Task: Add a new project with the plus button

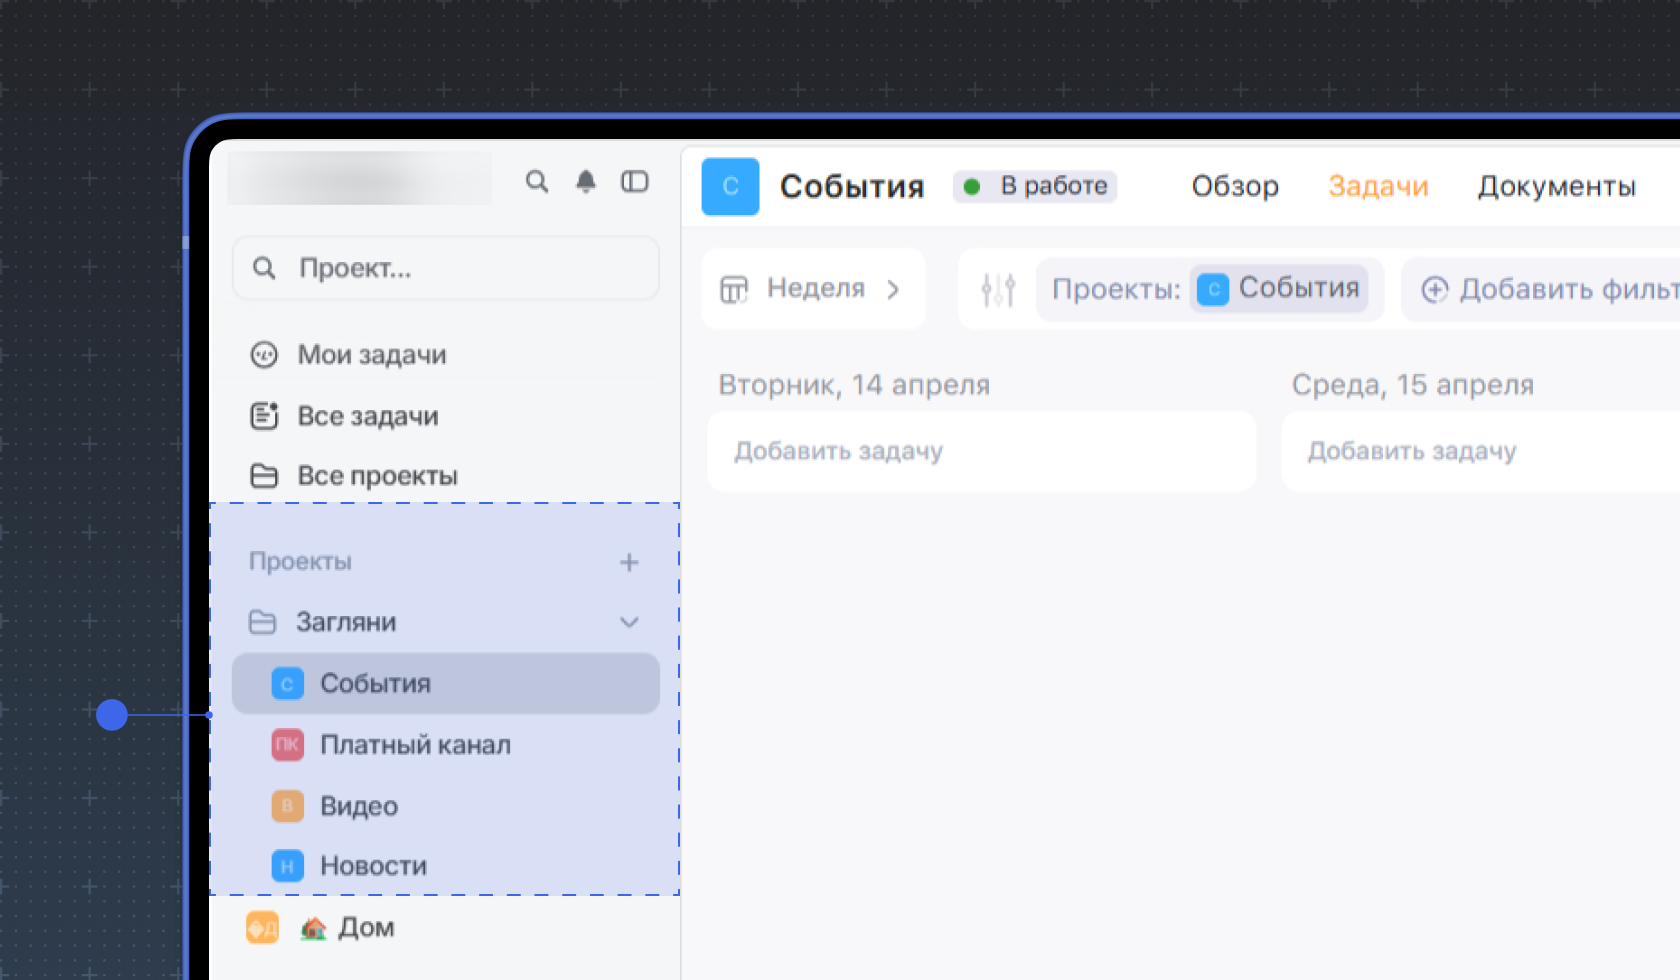Action: 630,562
